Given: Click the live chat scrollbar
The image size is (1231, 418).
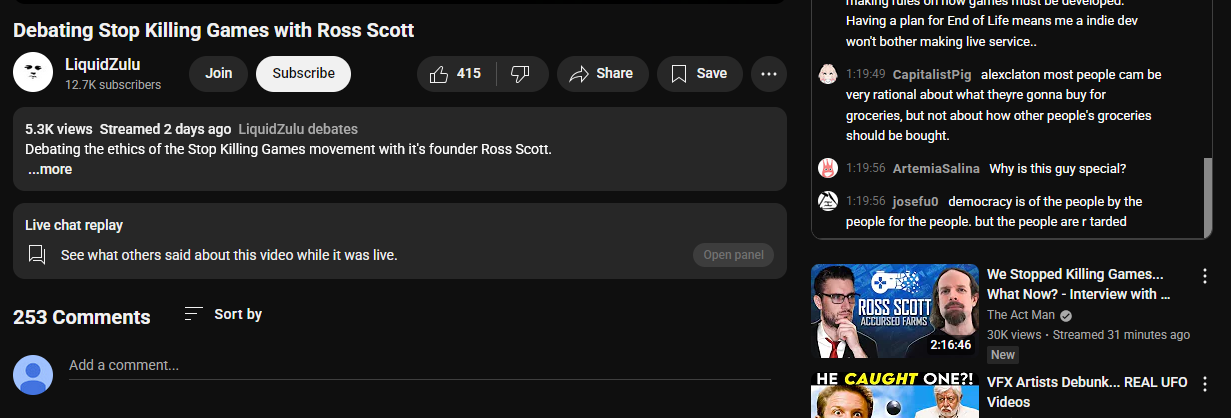Looking at the screenshot, I should point(1207,195).
